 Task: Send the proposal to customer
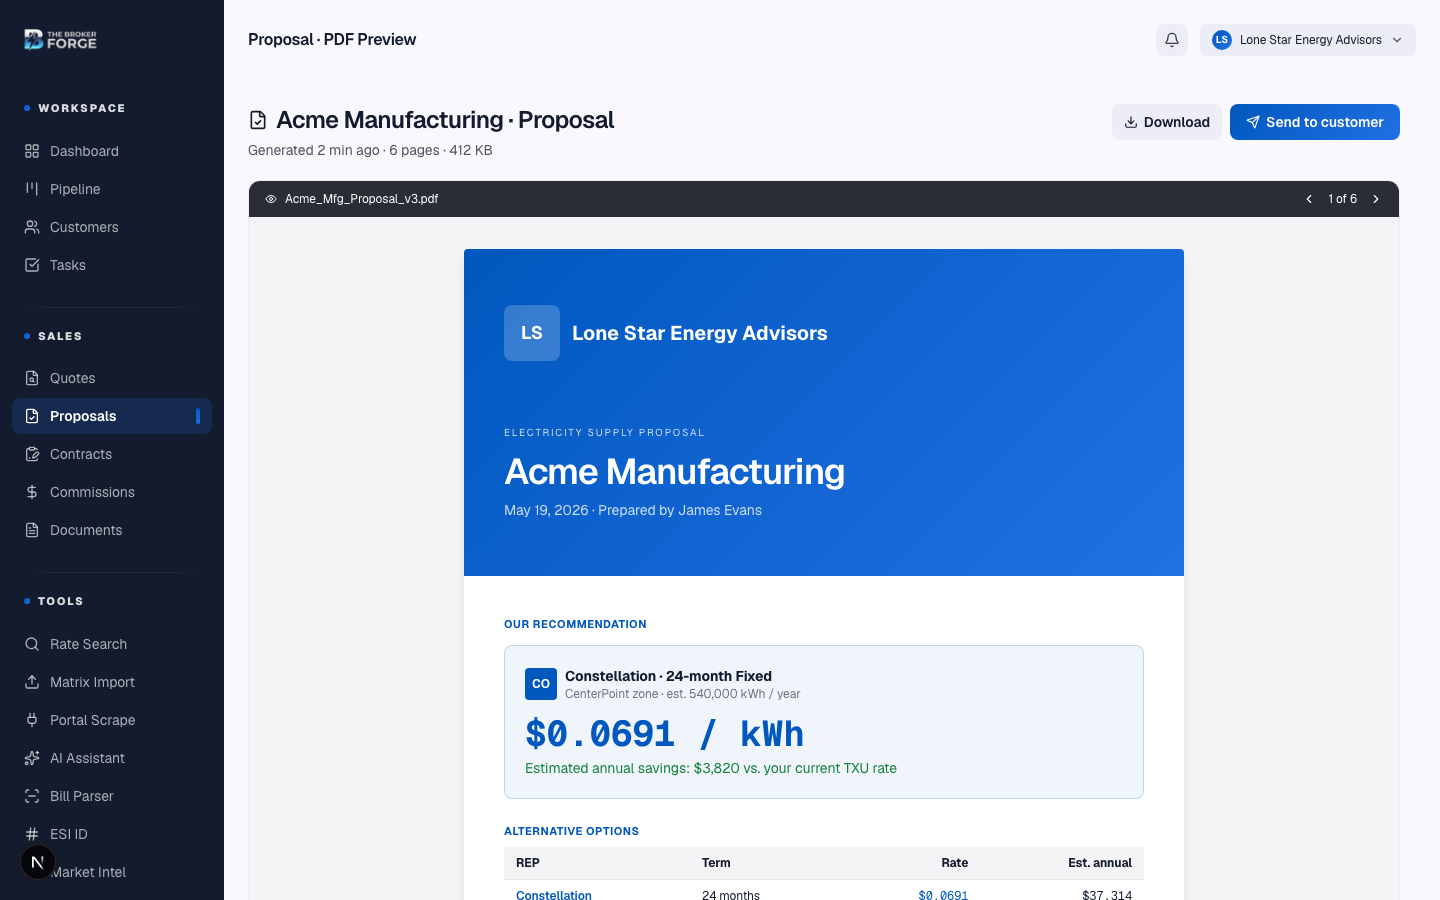[1315, 122]
